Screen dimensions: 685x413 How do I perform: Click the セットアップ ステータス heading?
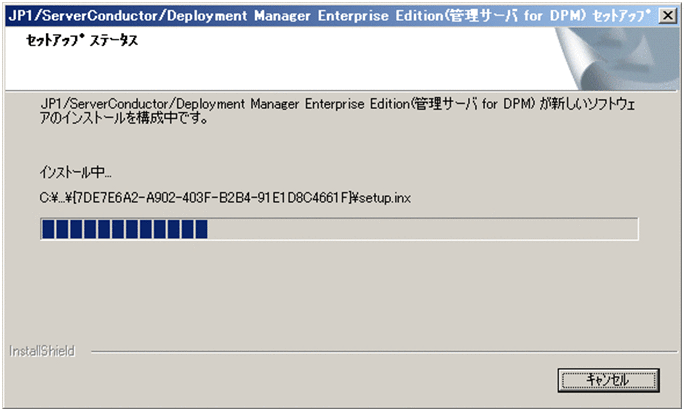tap(77, 43)
